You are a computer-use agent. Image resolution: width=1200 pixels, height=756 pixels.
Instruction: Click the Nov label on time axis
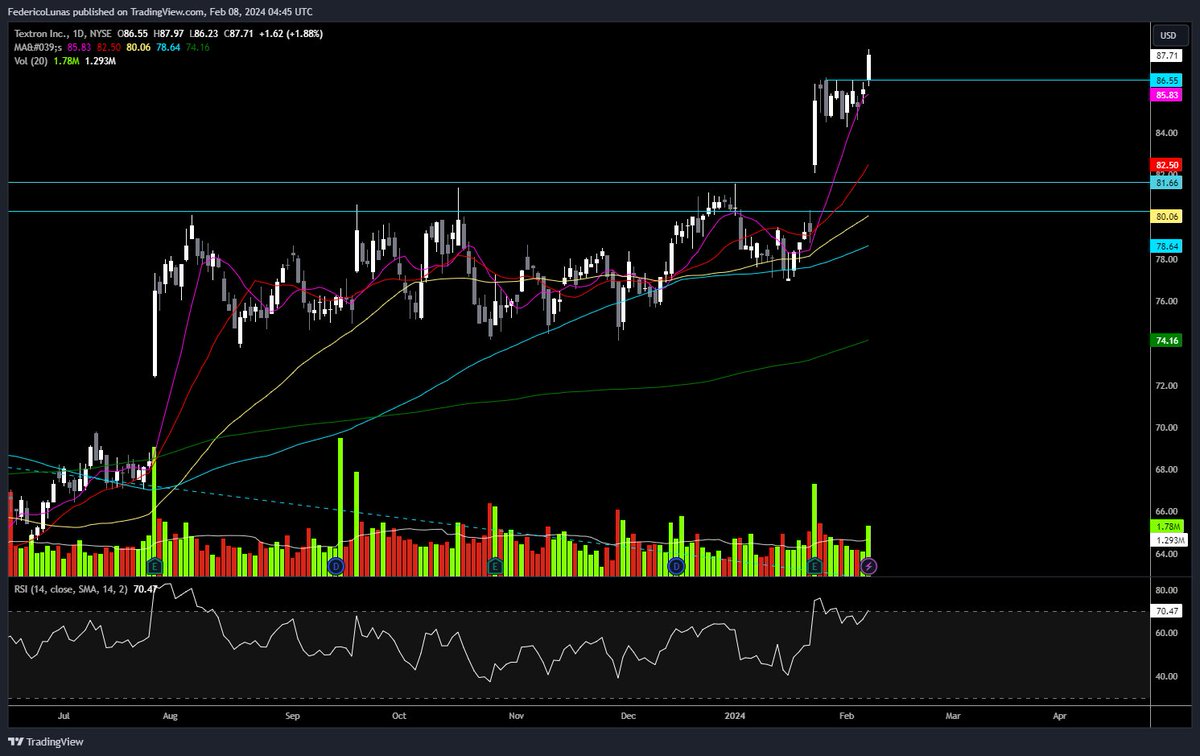pyautogui.click(x=516, y=716)
